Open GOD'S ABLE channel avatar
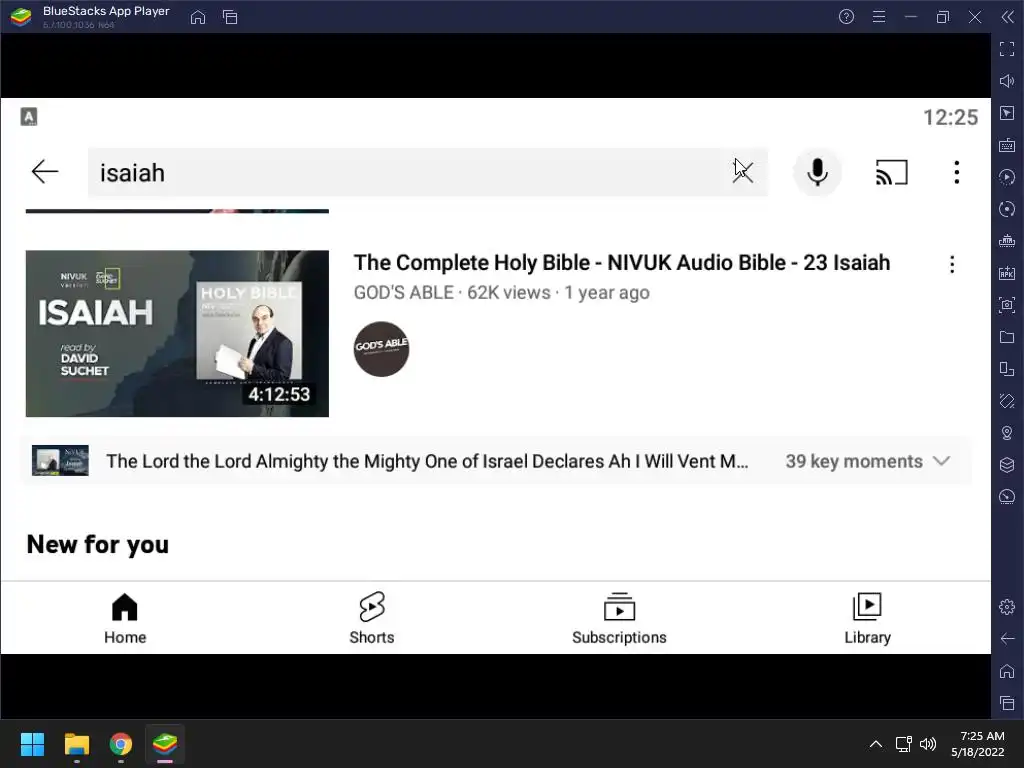The image size is (1024, 768). click(381, 349)
